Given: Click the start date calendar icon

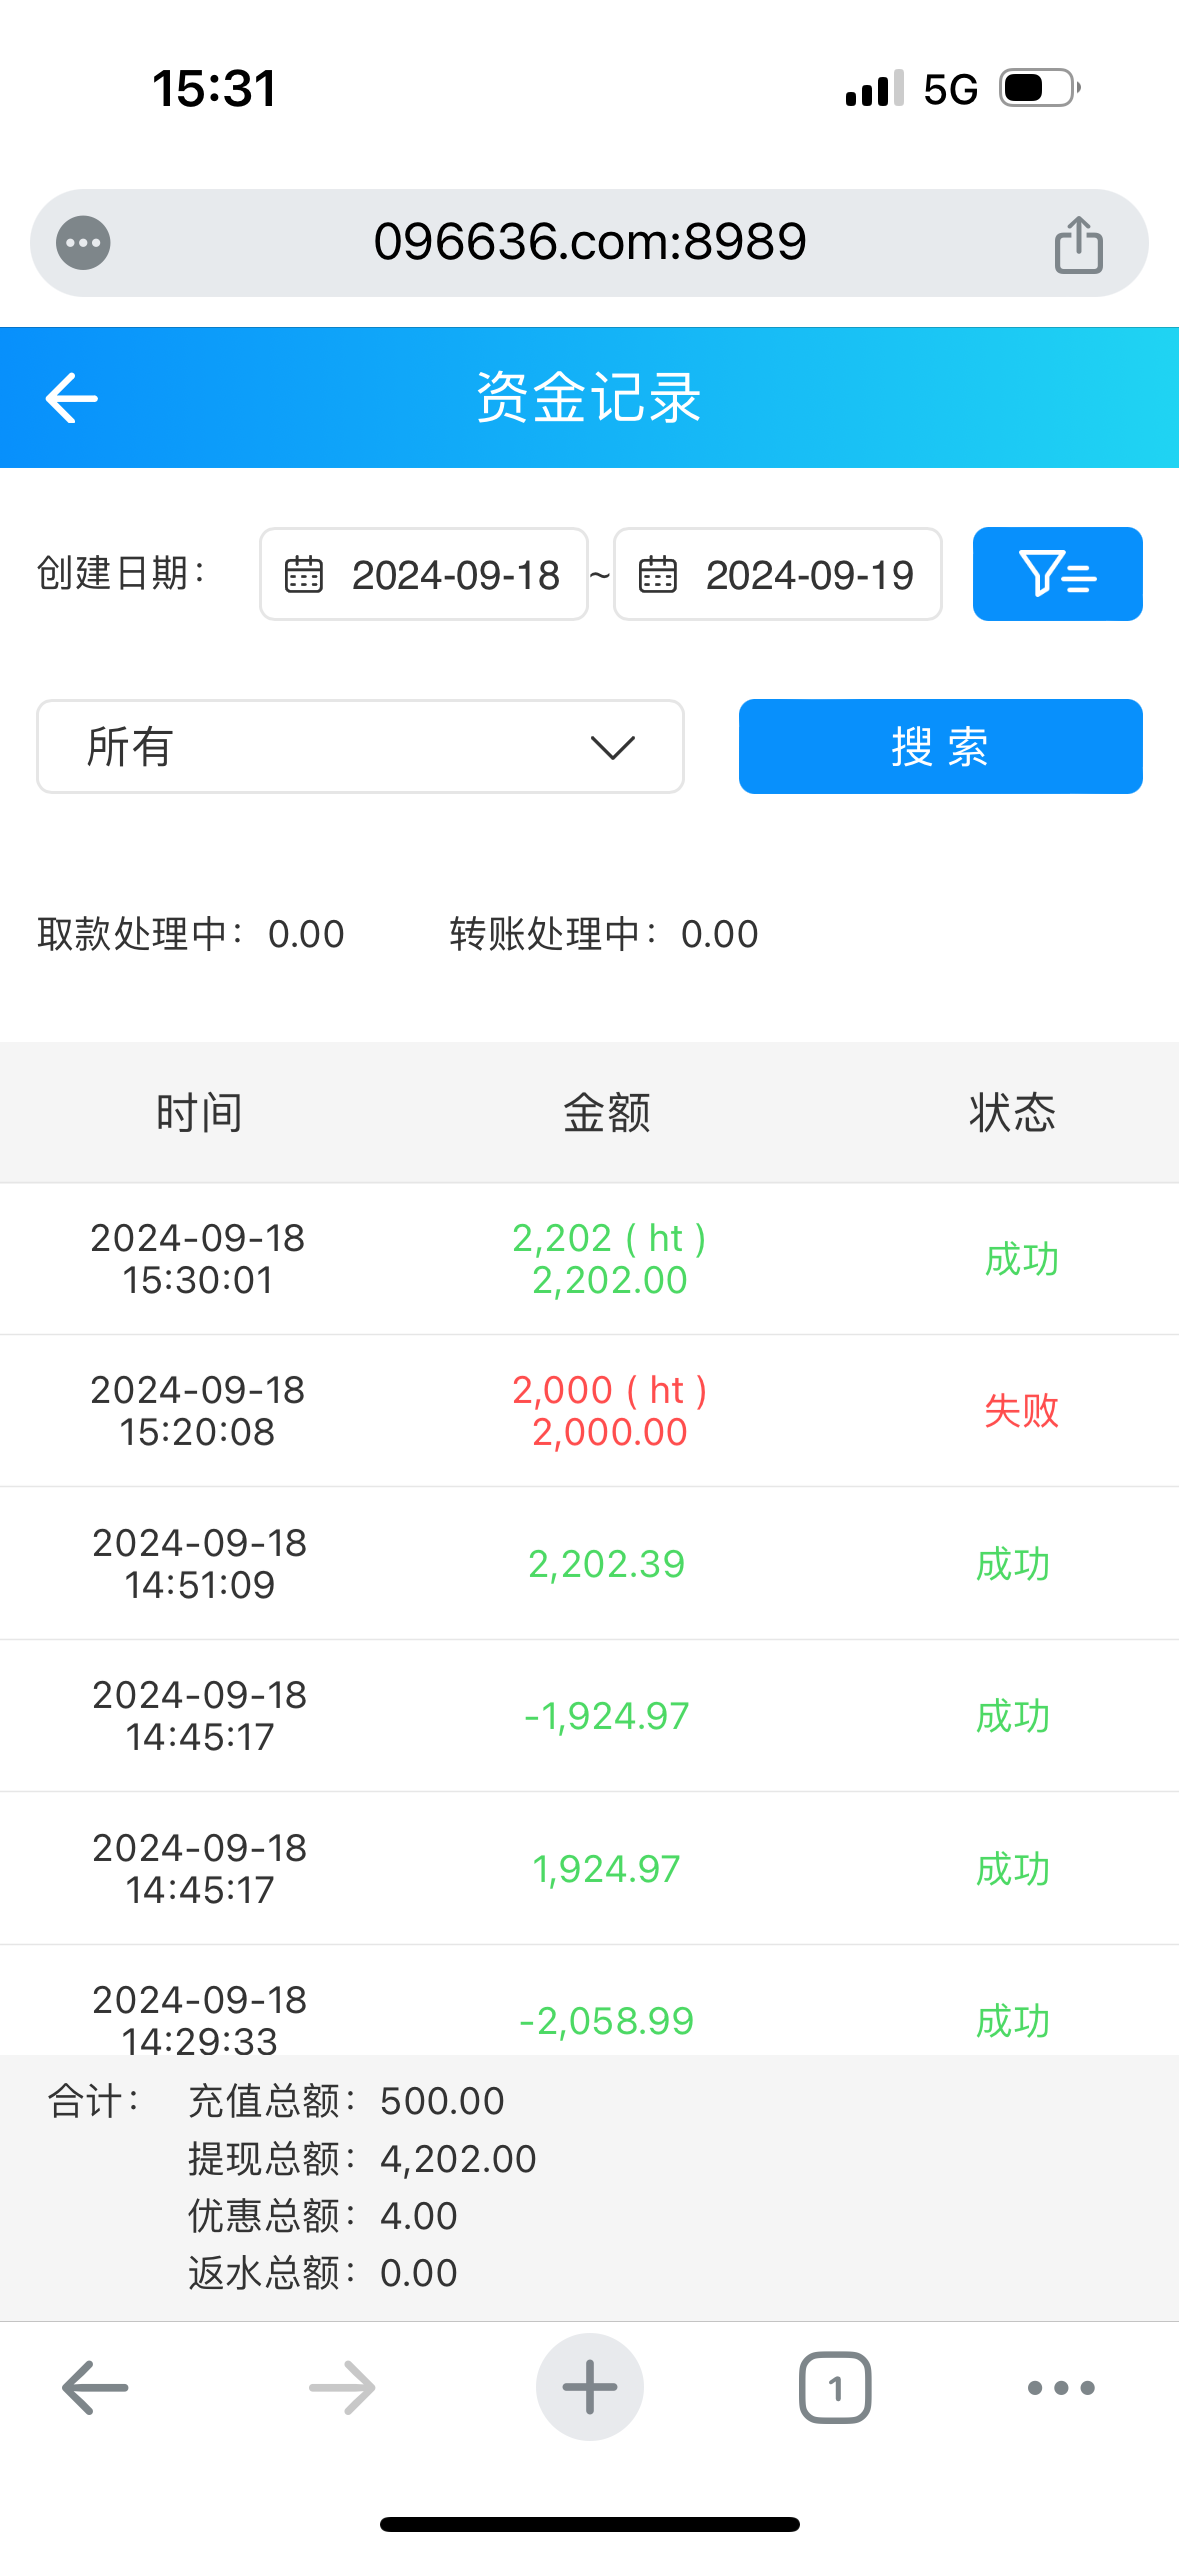Looking at the screenshot, I should point(304,575).
